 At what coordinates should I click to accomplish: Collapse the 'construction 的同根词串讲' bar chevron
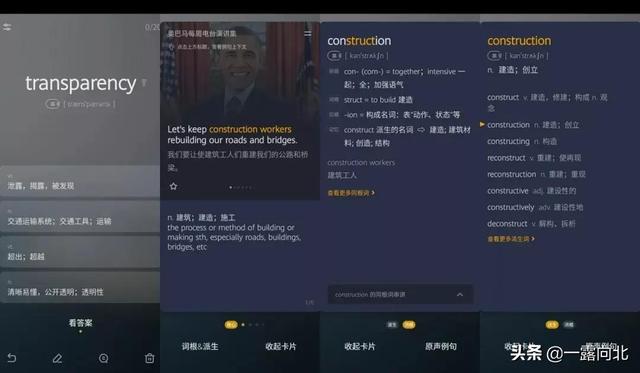[460, 294]
